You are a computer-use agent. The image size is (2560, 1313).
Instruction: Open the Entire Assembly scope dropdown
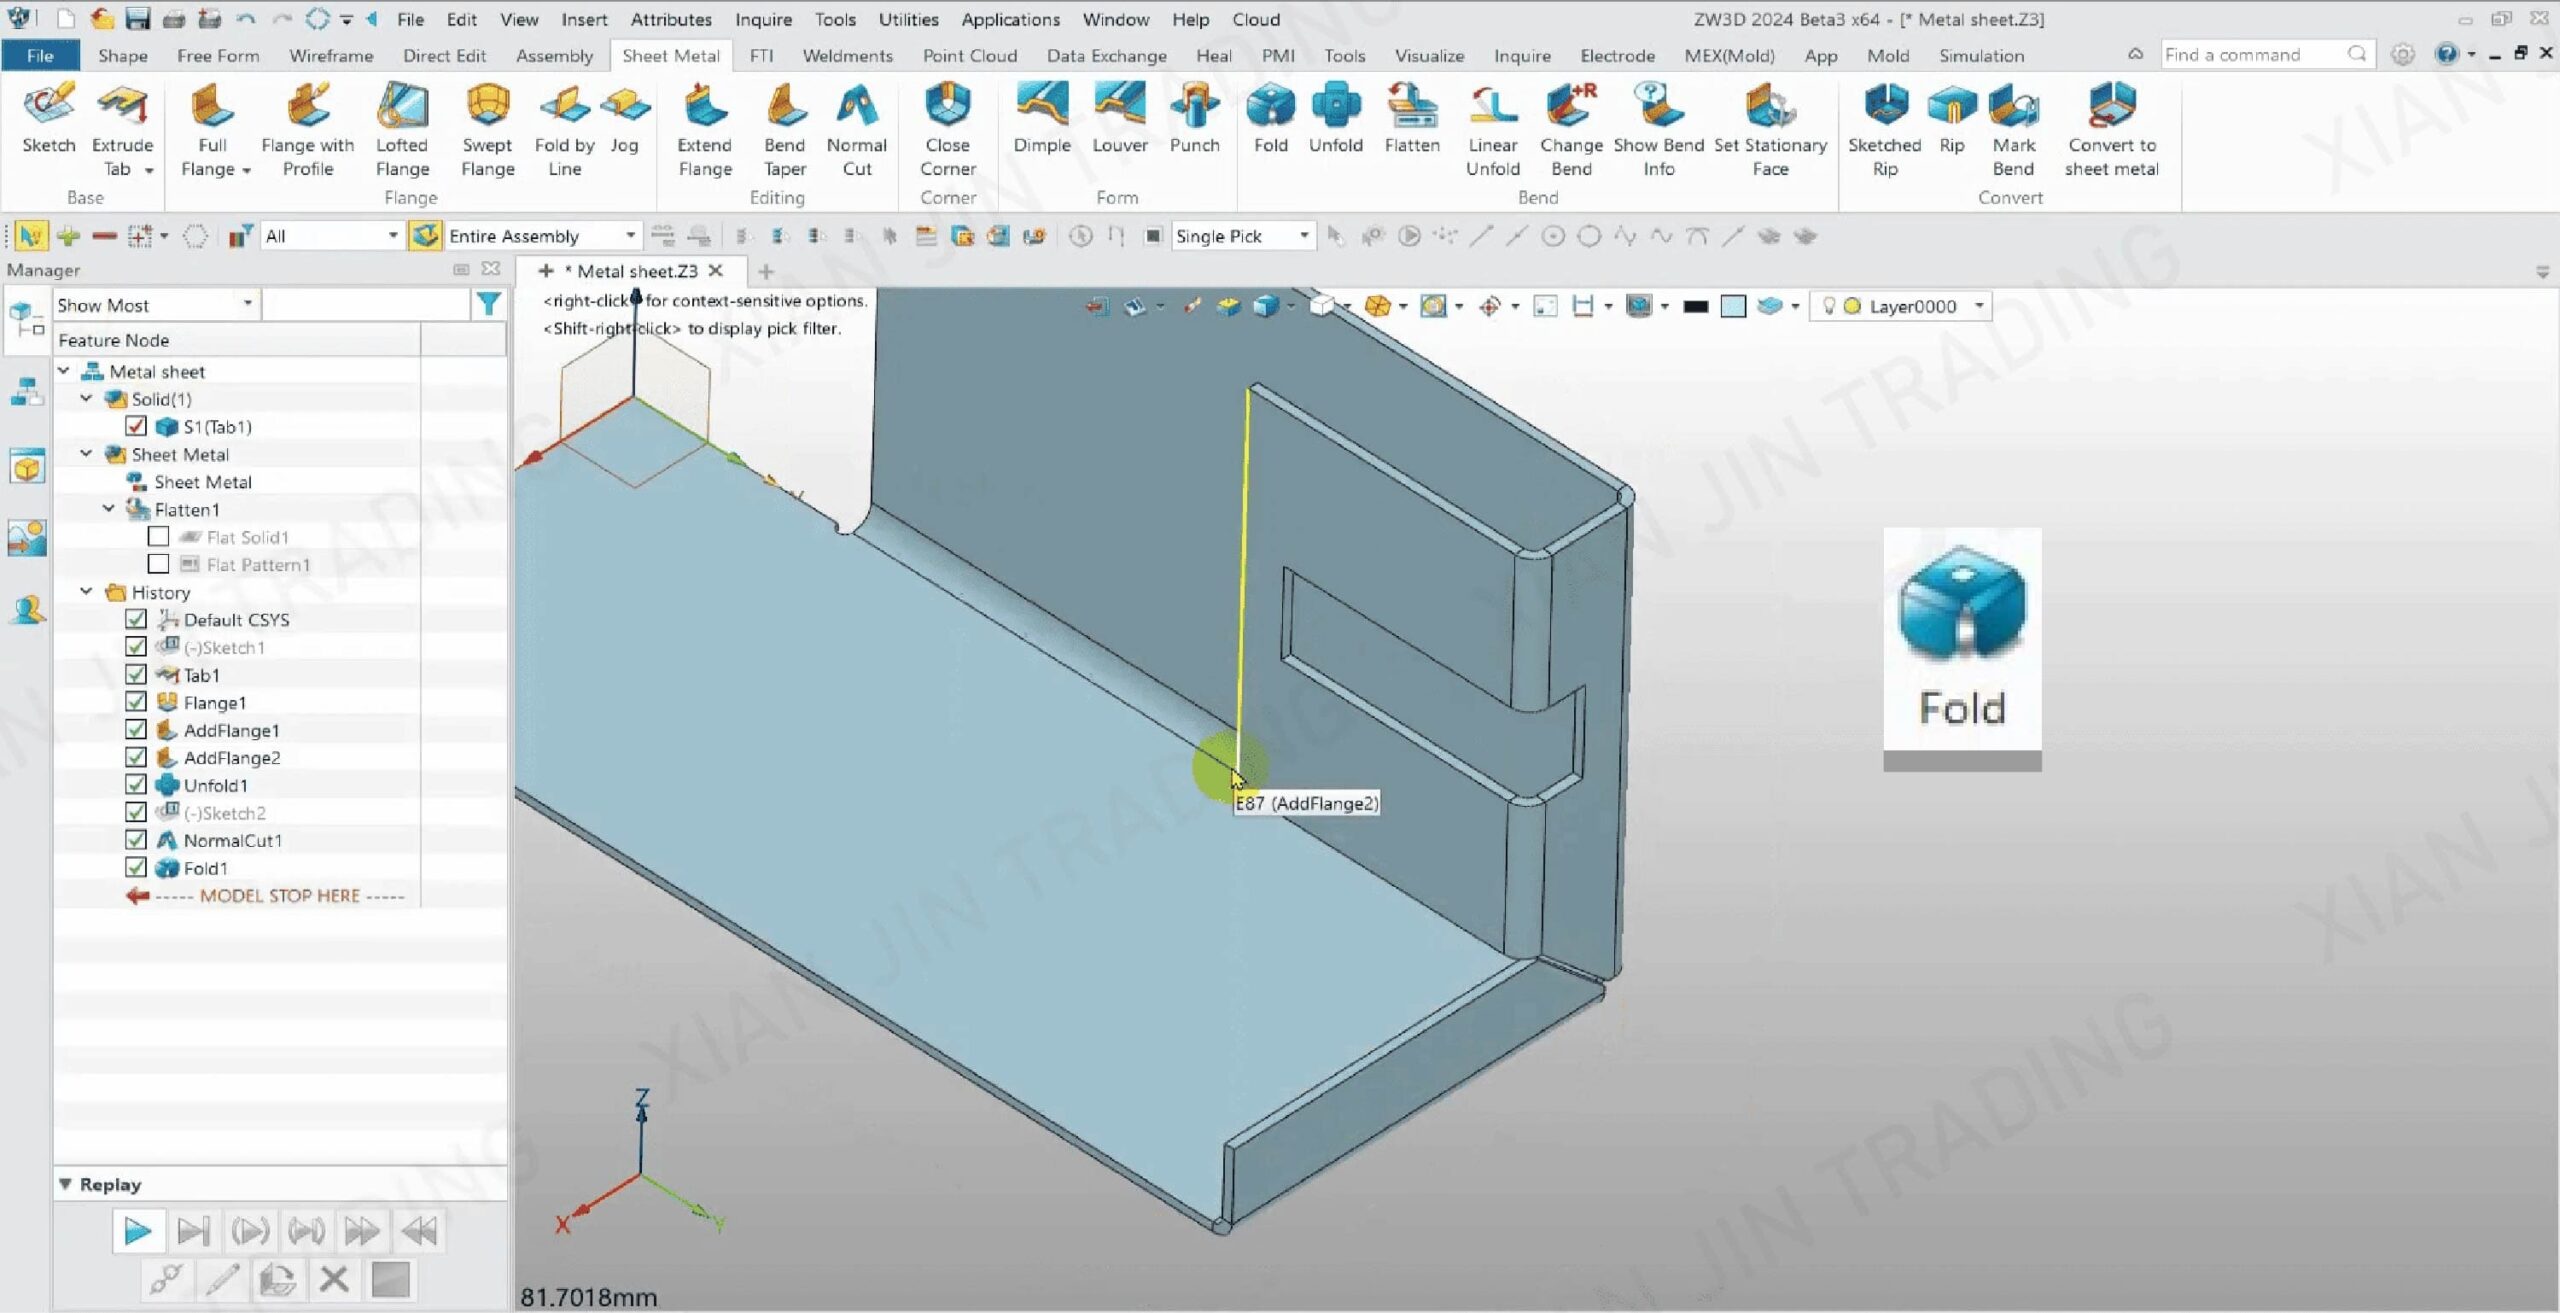[630, 236]
